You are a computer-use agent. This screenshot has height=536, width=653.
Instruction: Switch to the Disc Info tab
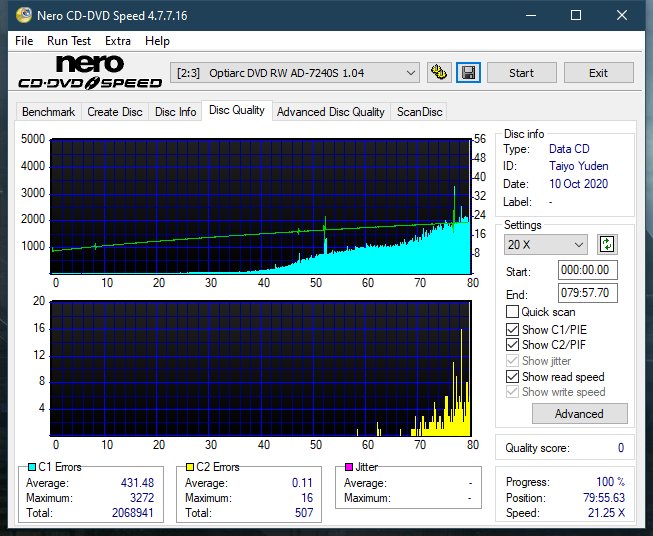pos(175,112)
